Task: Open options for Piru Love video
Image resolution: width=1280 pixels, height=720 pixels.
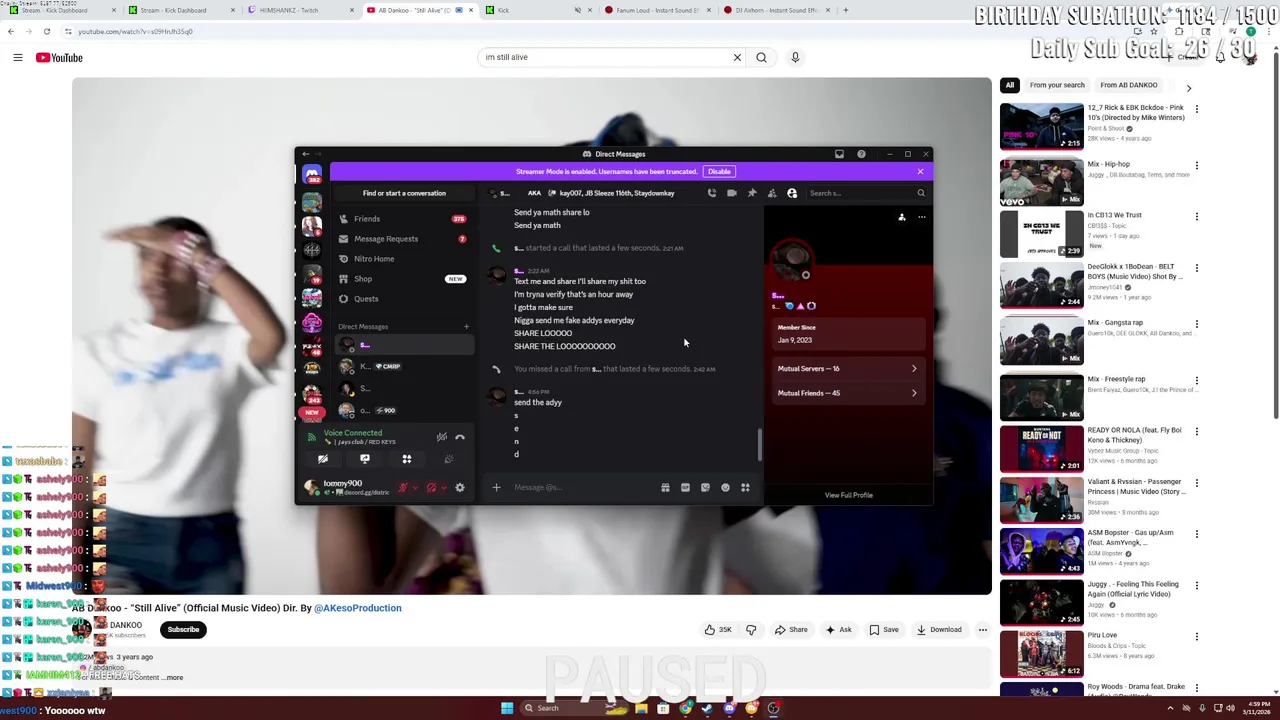Action: tap(1196, 636)
